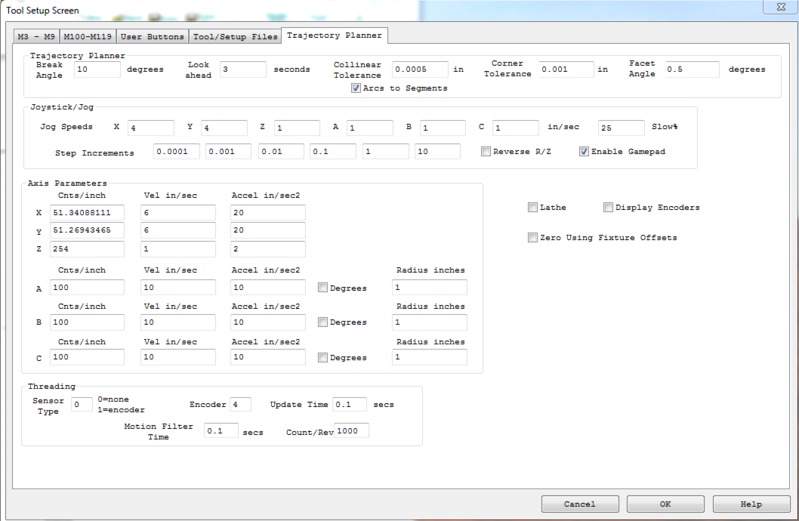Open Help for this dialog
The width and height of the screenshot is (799, 521).
tap(751, 503)
